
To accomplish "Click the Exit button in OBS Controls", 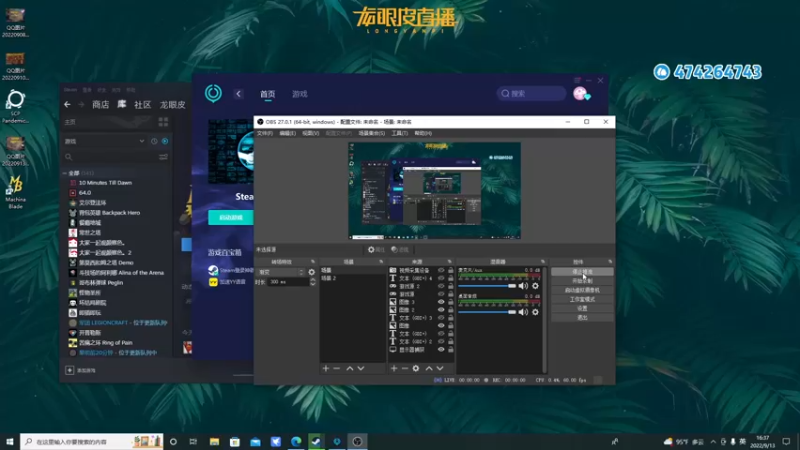I will pos(582,317).
